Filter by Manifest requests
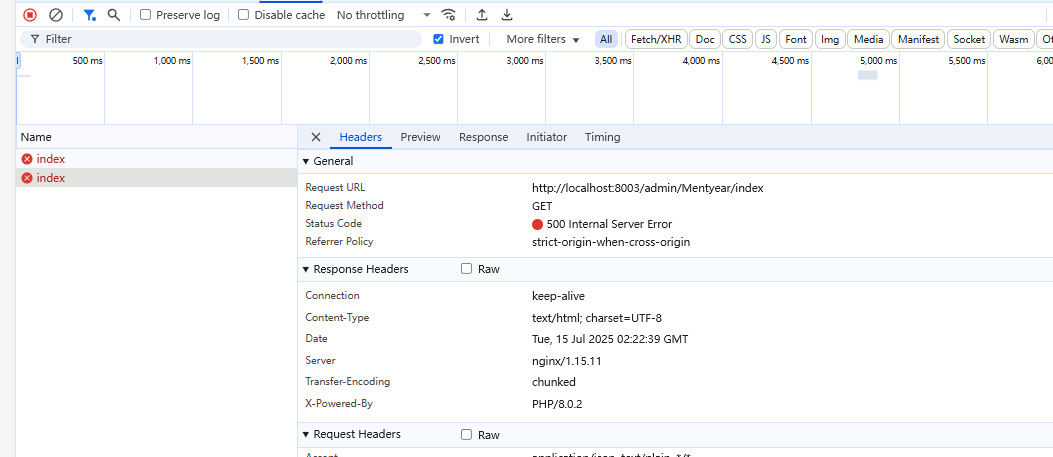The height and width of the screenshot is (457, 1053). tap(919, 40)
